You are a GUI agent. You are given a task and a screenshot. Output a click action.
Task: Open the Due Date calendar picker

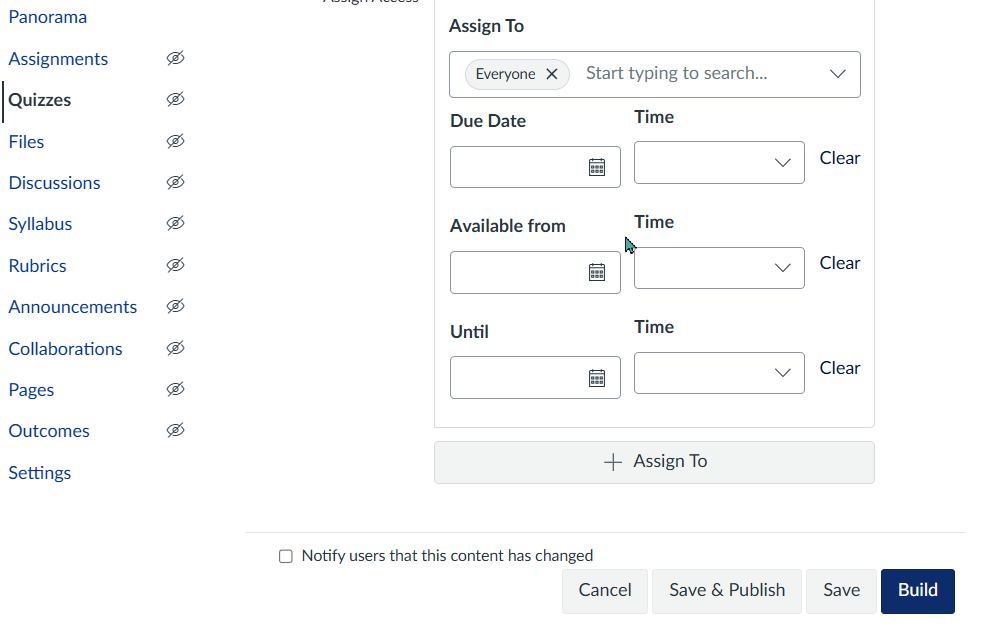pos(597,165)
